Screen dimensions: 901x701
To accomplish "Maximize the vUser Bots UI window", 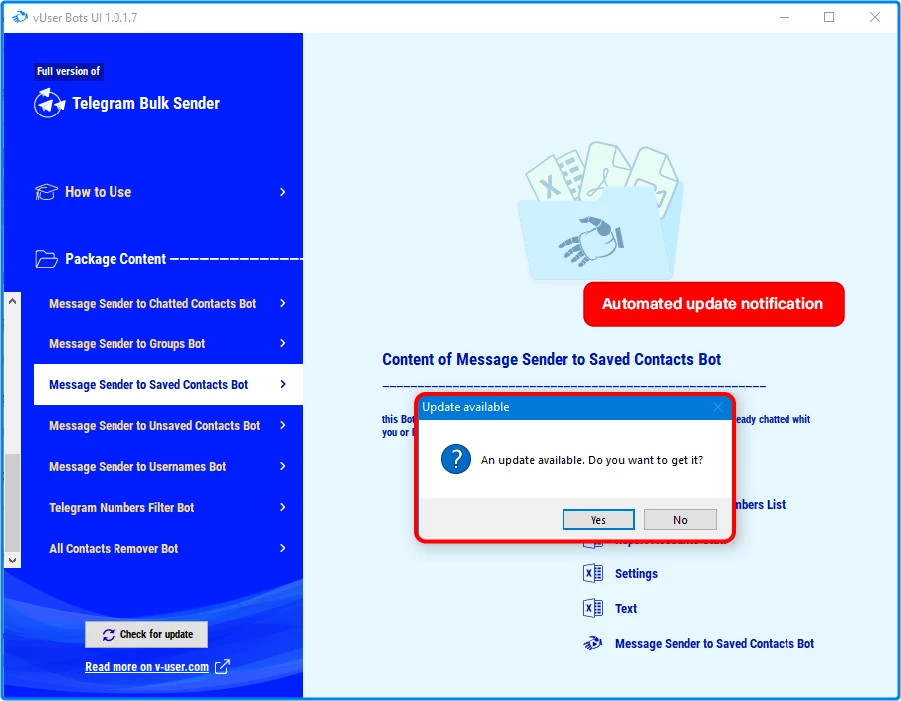I will [x=829, y=17].
